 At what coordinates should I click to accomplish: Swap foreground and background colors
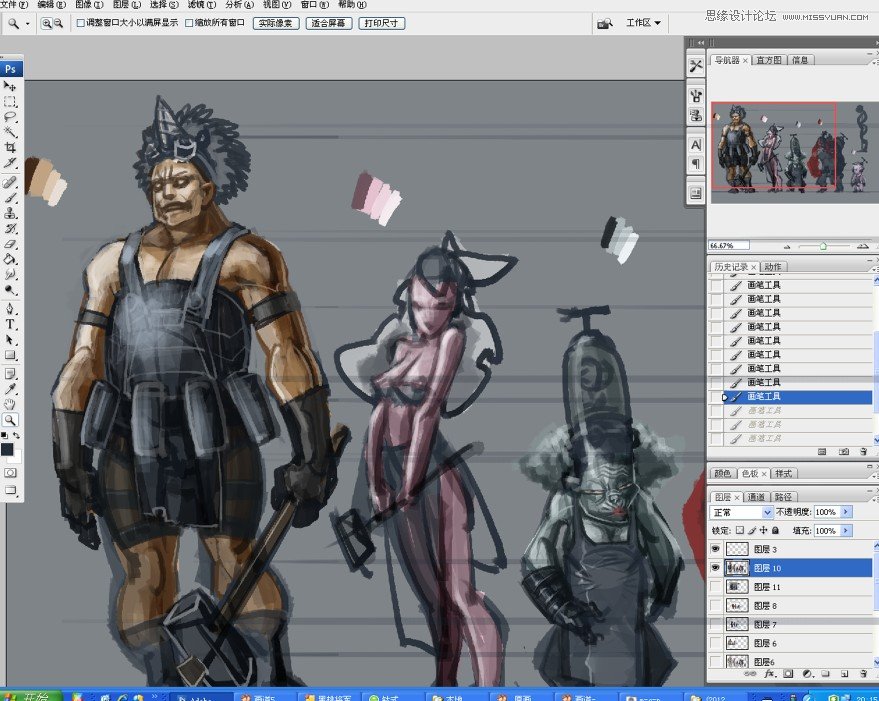tap(16, 435)
